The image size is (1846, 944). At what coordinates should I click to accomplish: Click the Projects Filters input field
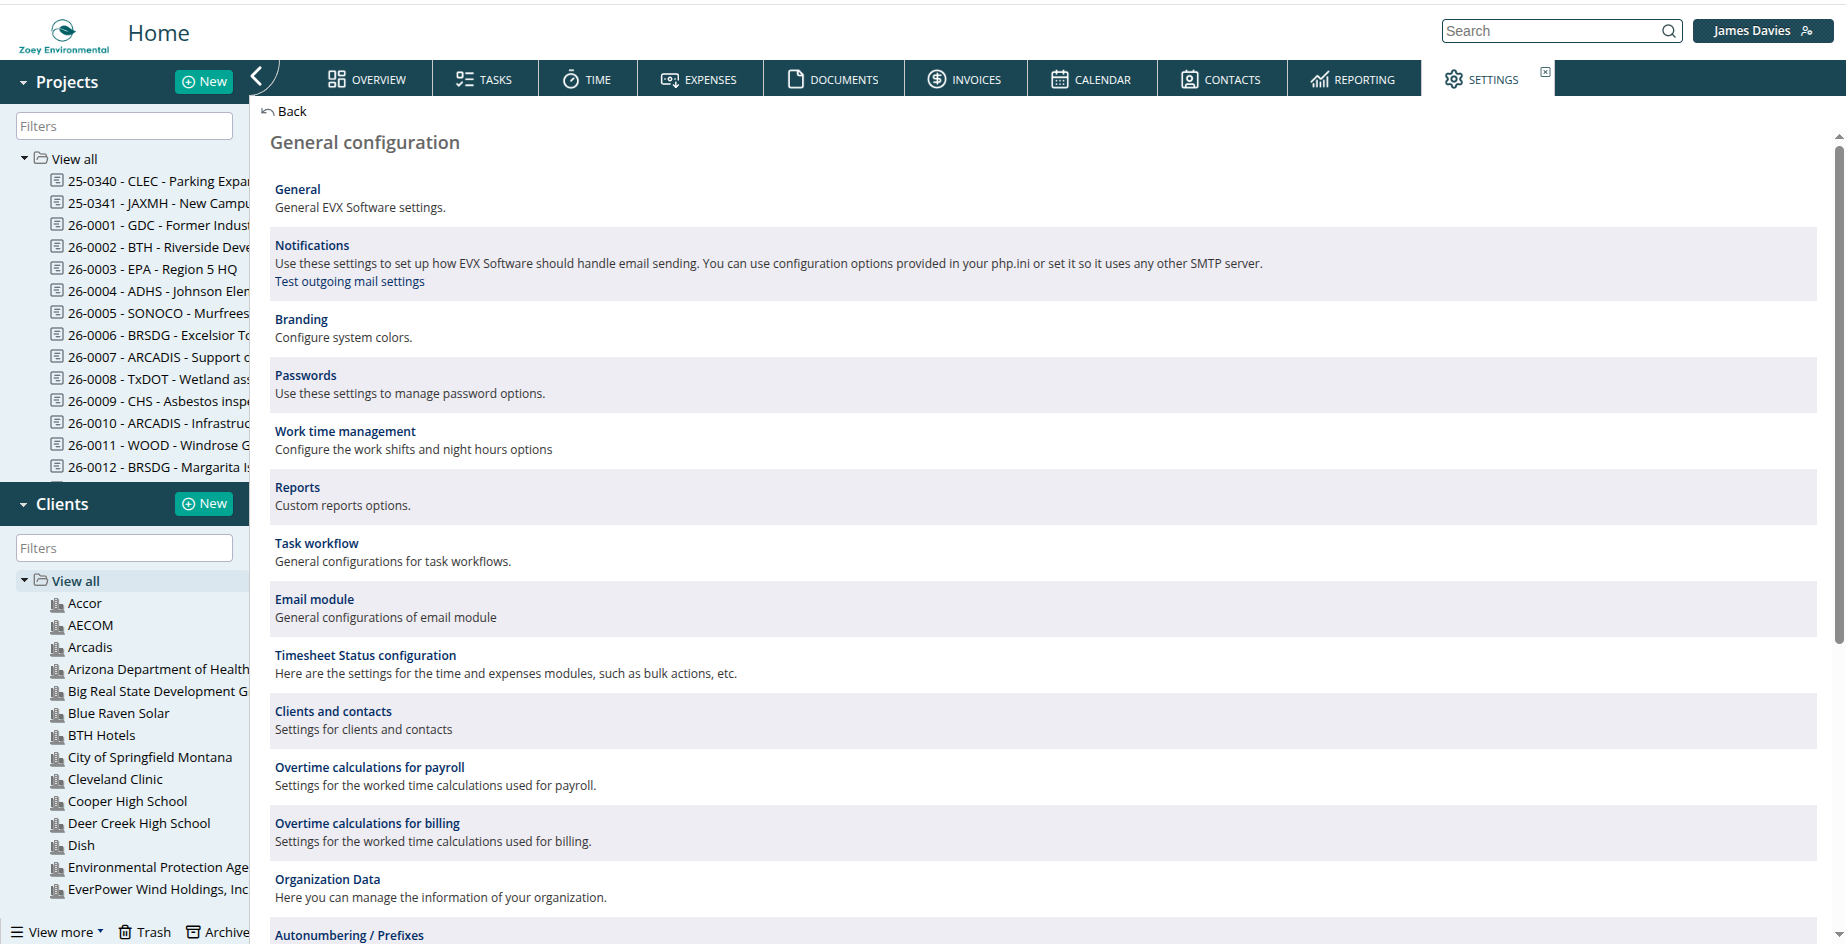[x=124, y=126]
